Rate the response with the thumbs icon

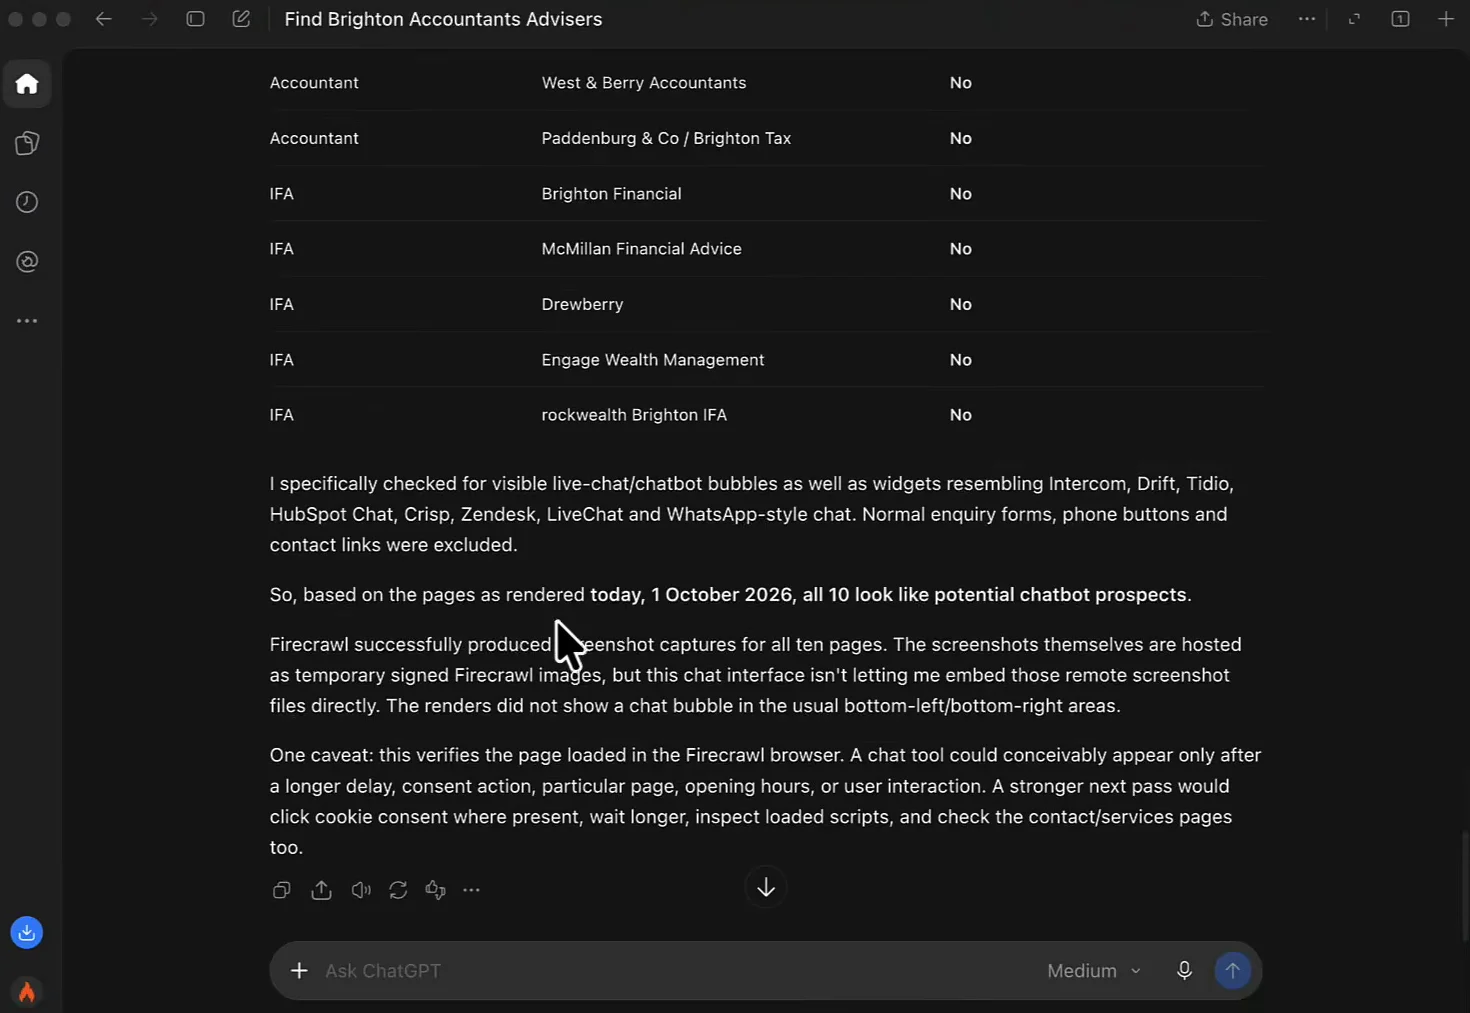(435, 890)
